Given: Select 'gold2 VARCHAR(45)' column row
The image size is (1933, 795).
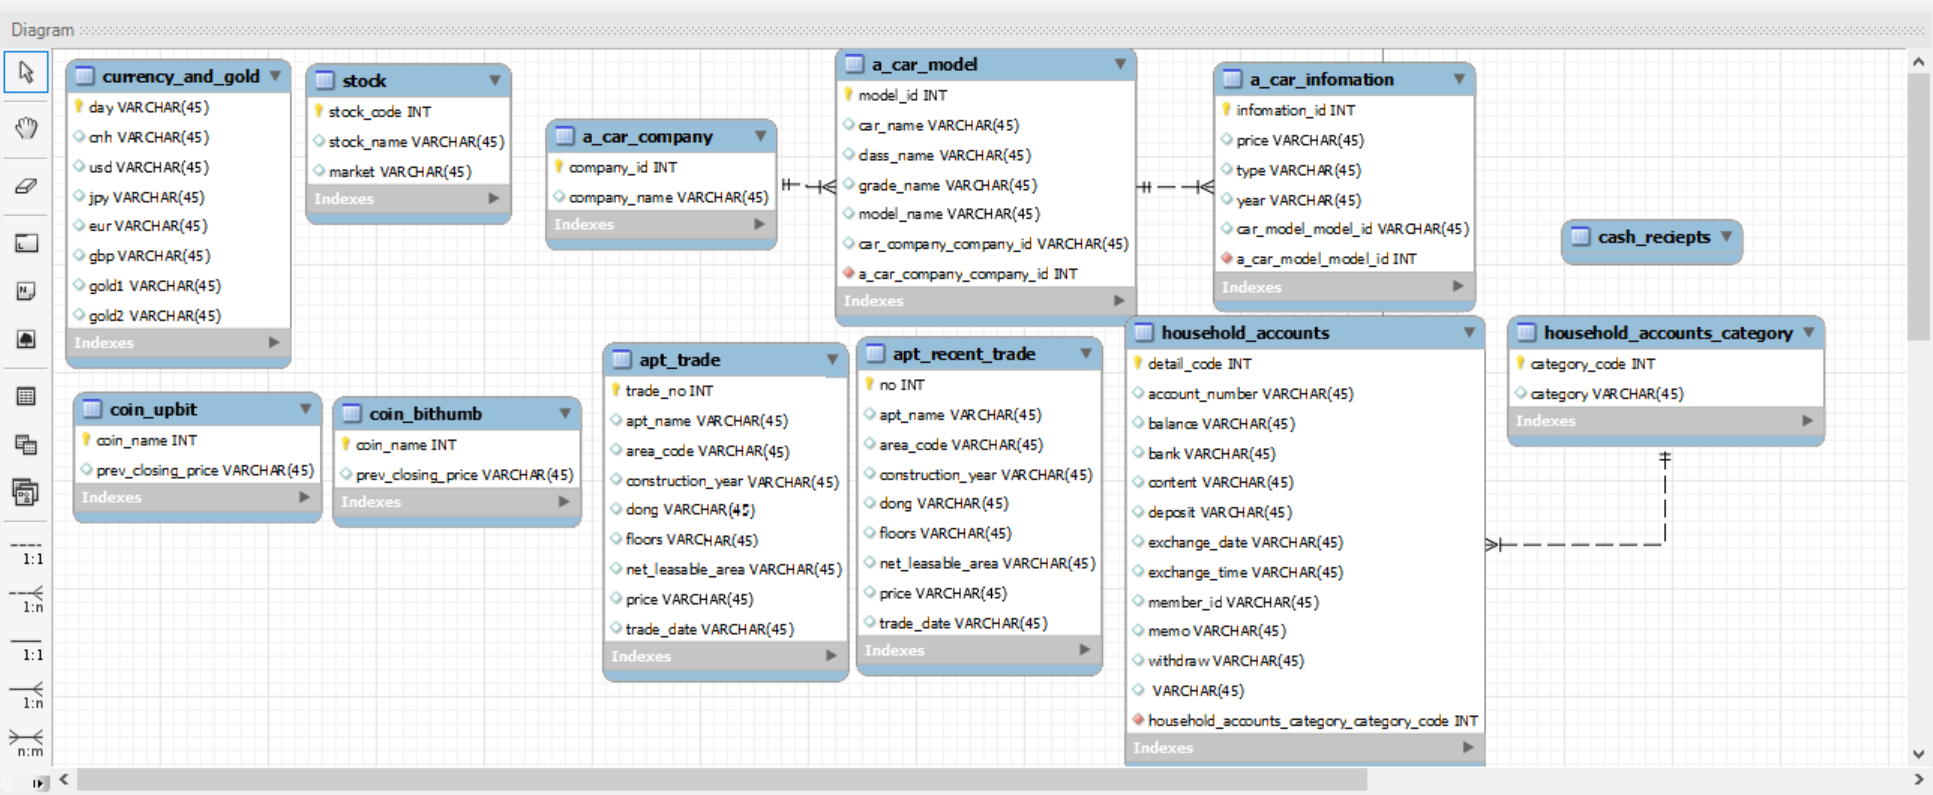Looking at the screenshot, I should pyautogui.click(x=178, y=315).
